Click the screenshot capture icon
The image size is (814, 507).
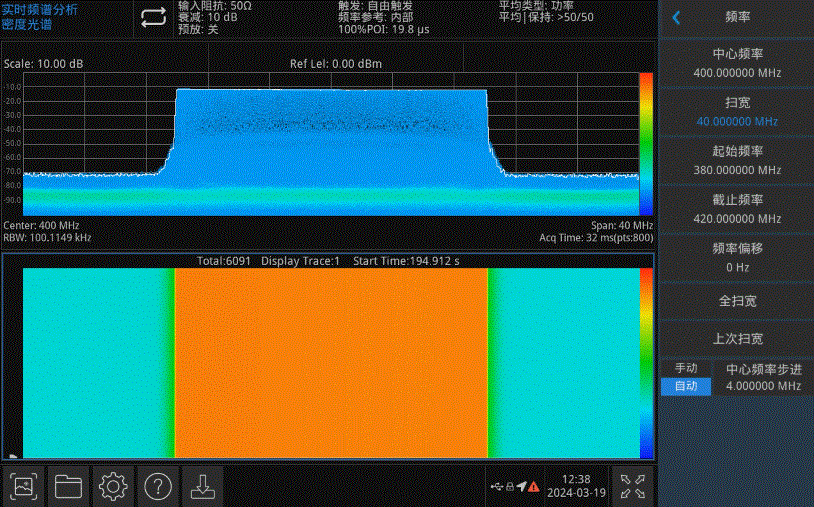tap(26, 486)
